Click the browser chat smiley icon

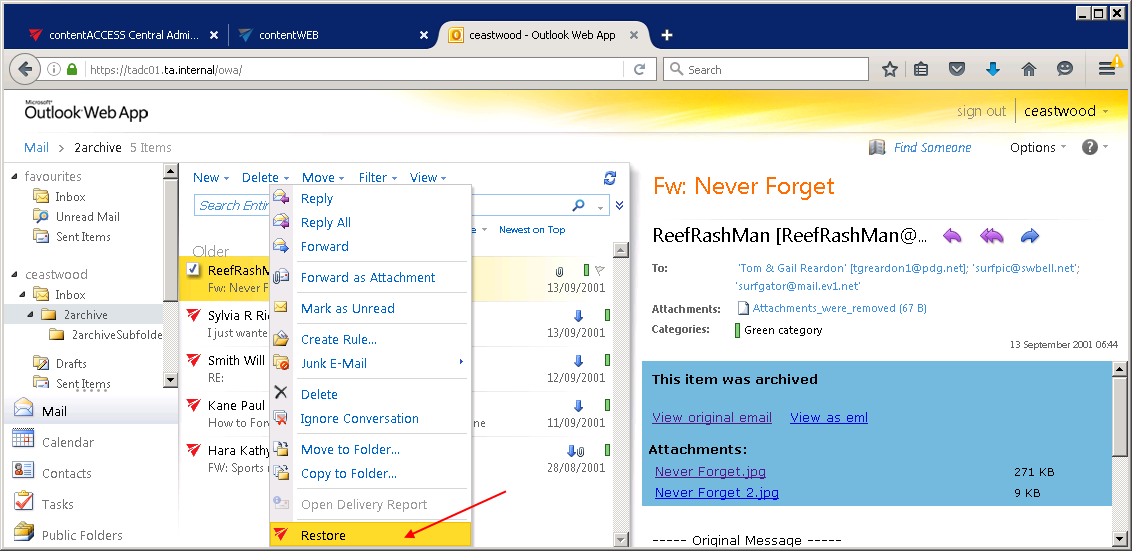tap(1065, 69)
